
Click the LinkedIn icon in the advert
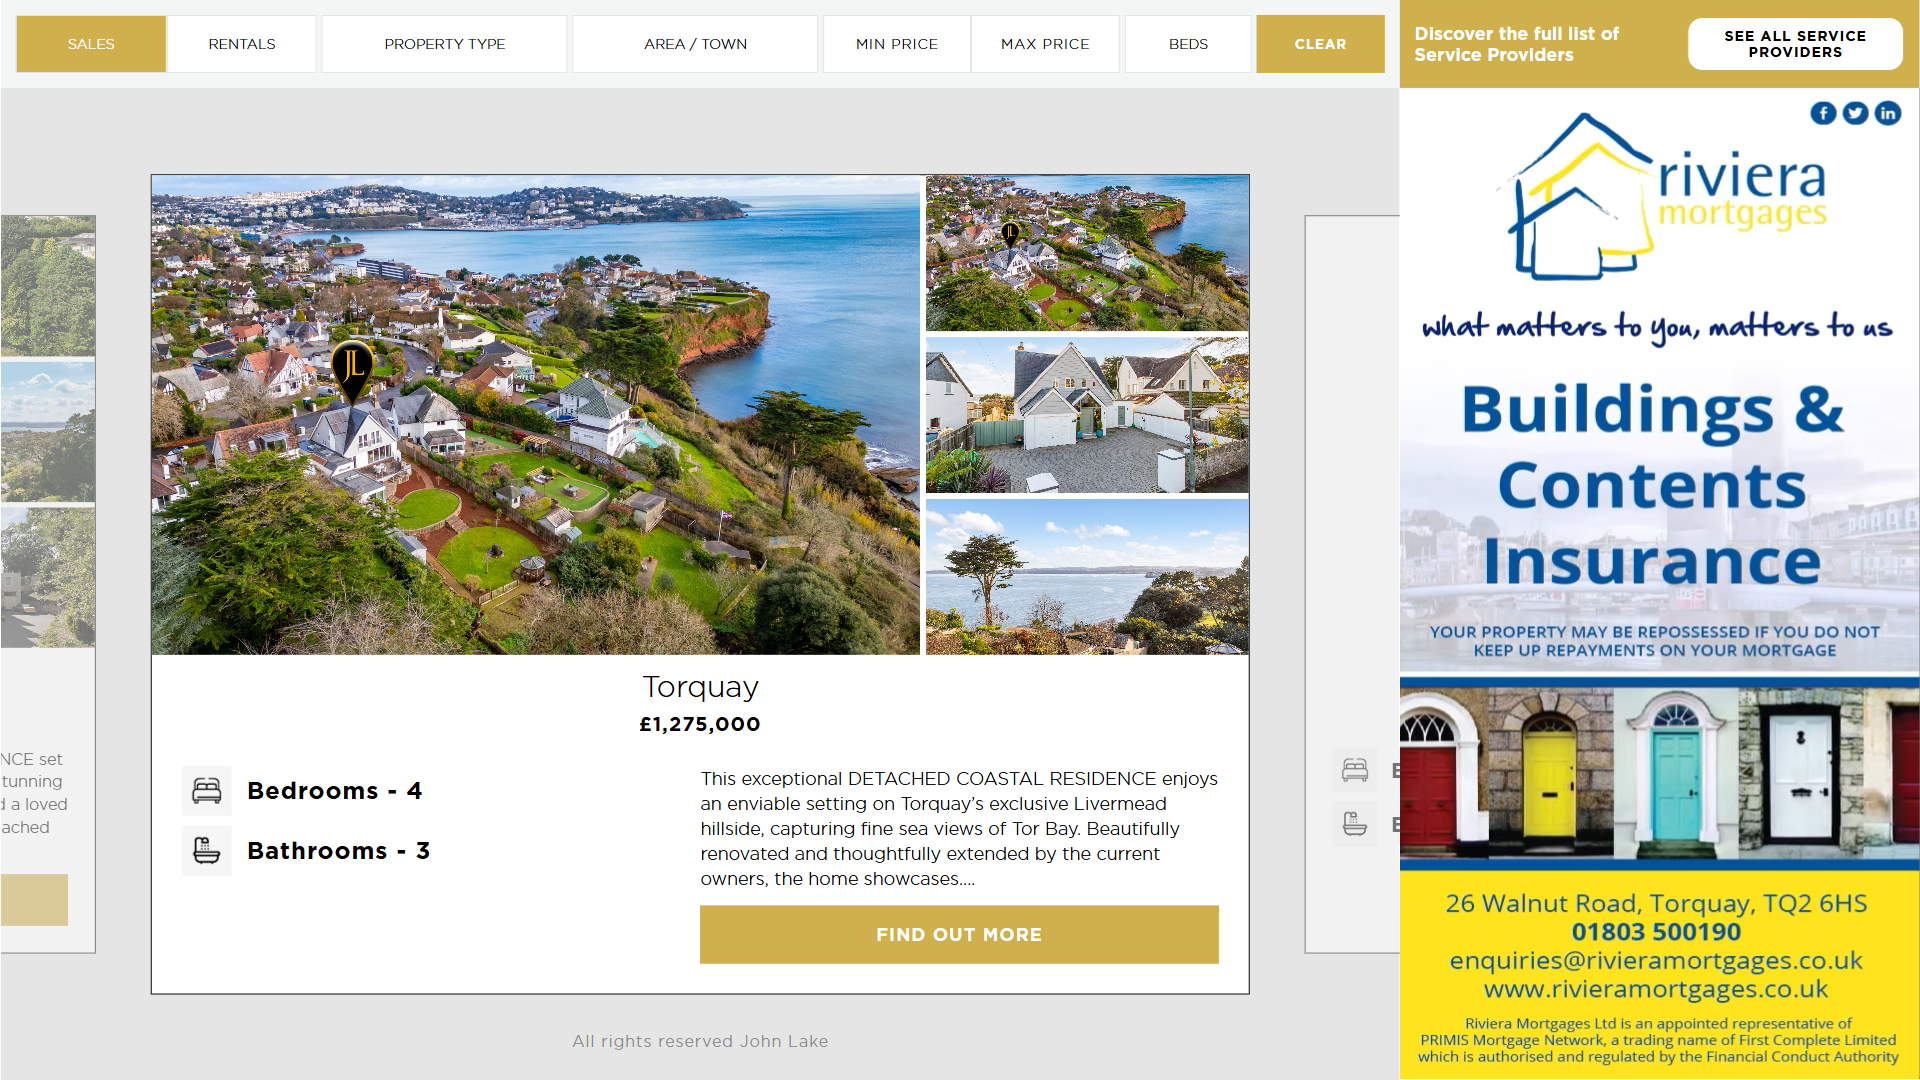coord(1887,113)
